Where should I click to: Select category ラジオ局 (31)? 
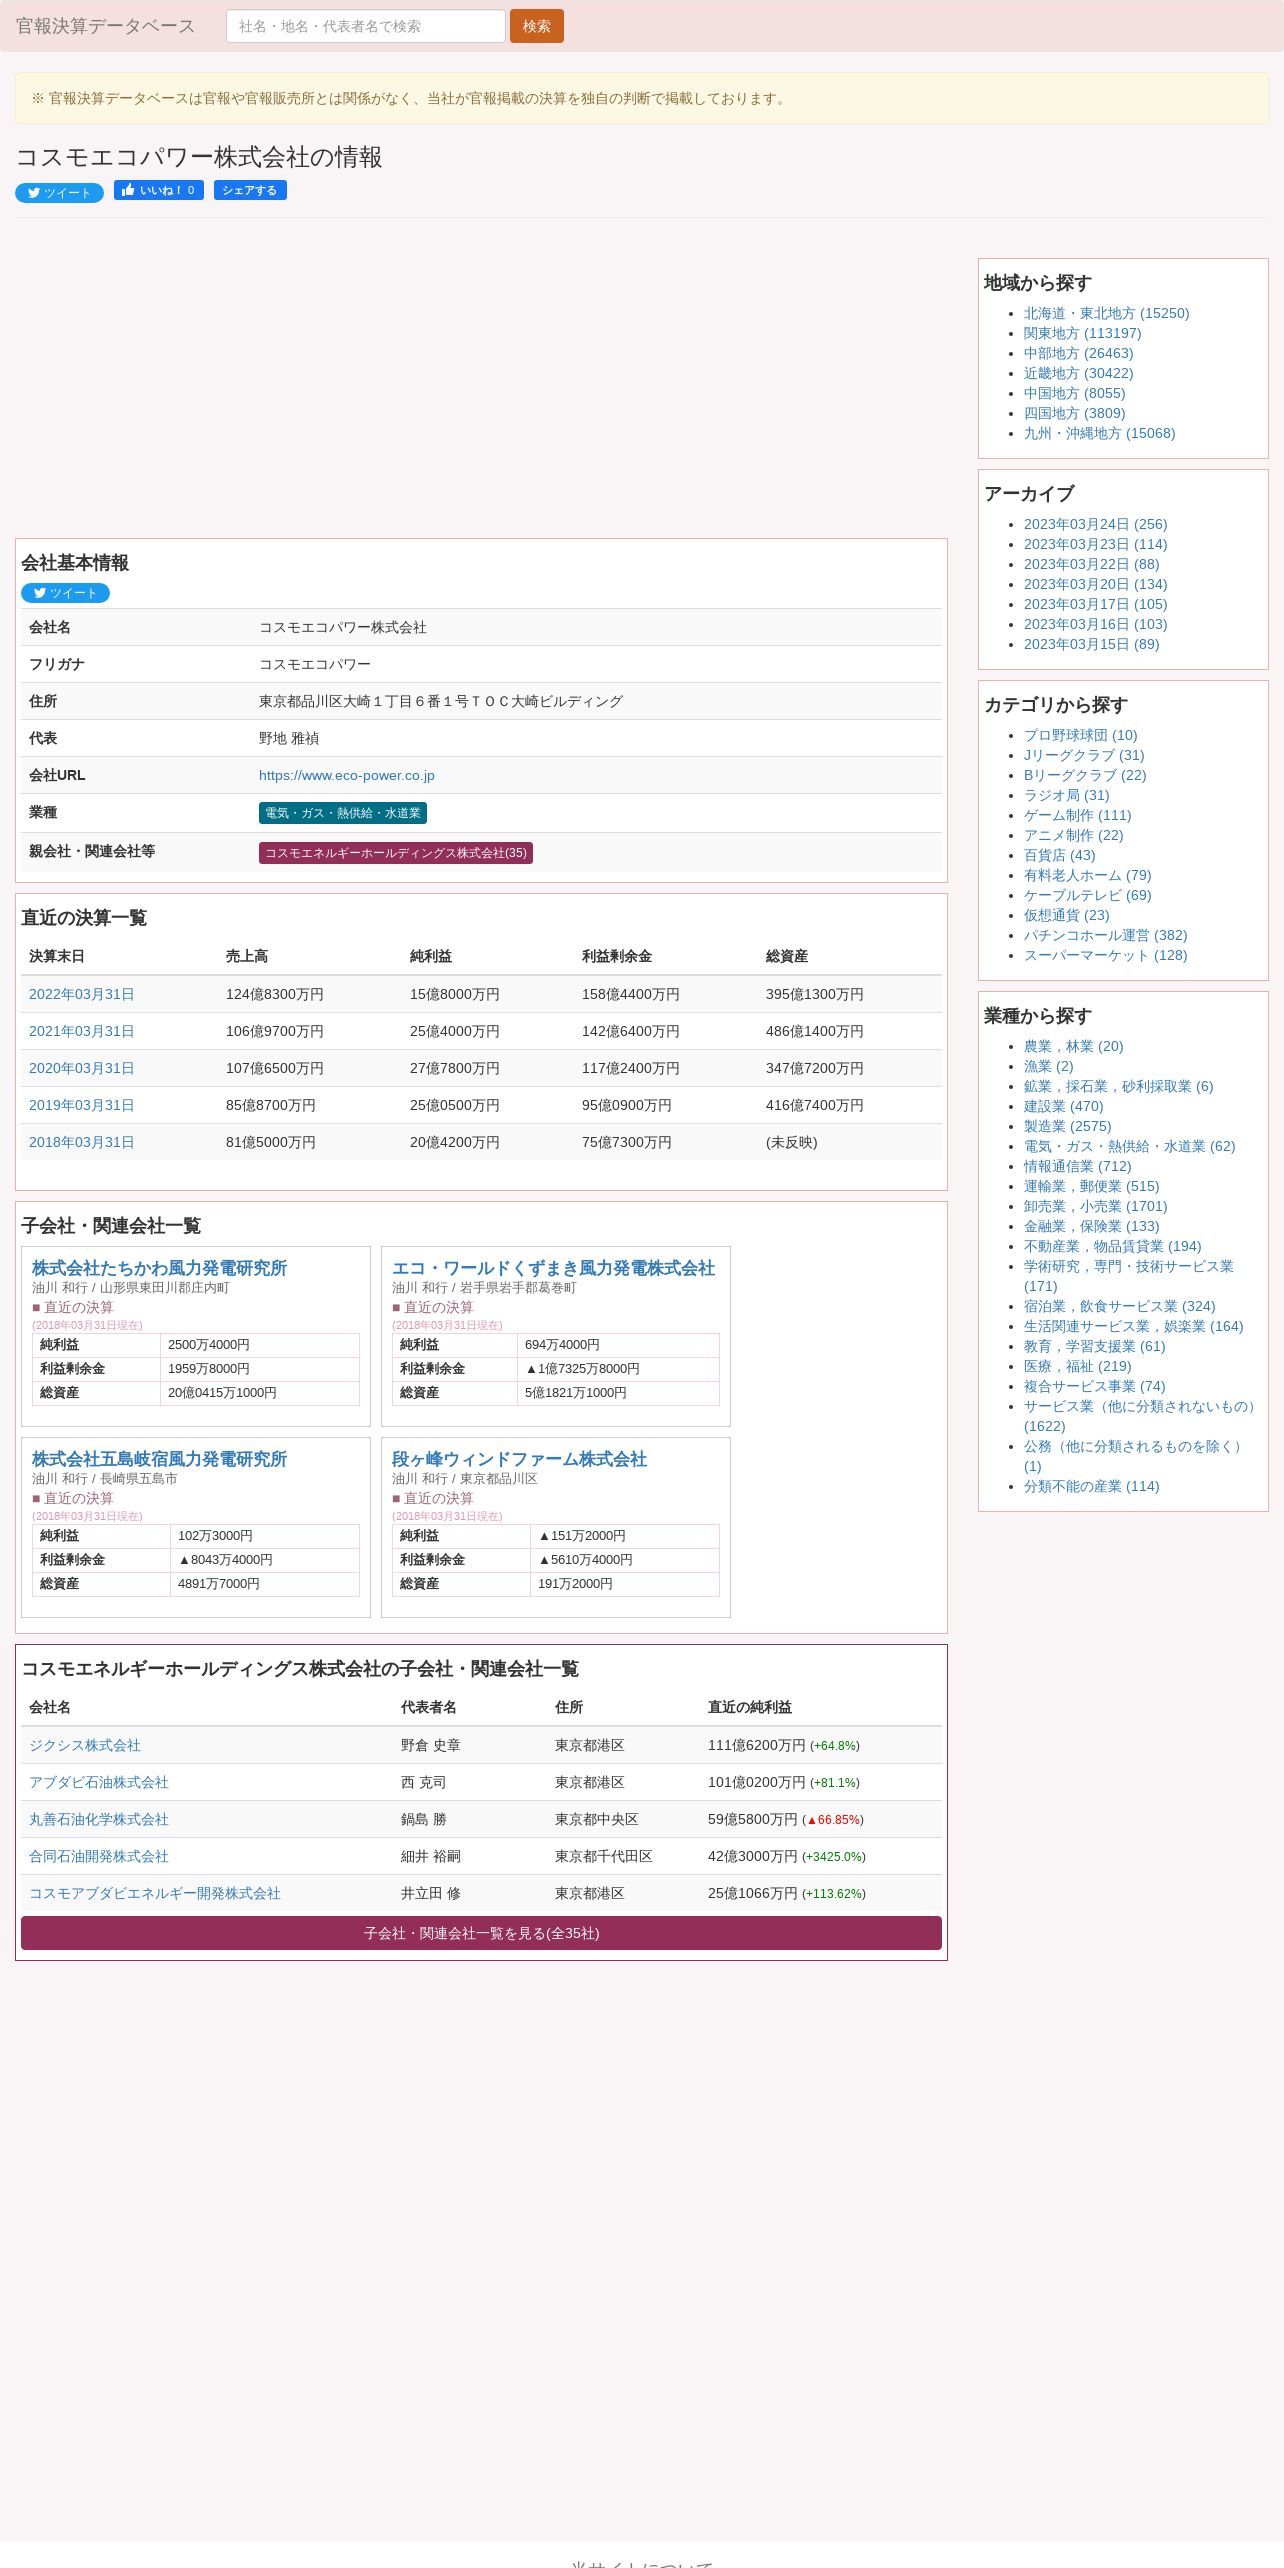[x=1066, y=795]
